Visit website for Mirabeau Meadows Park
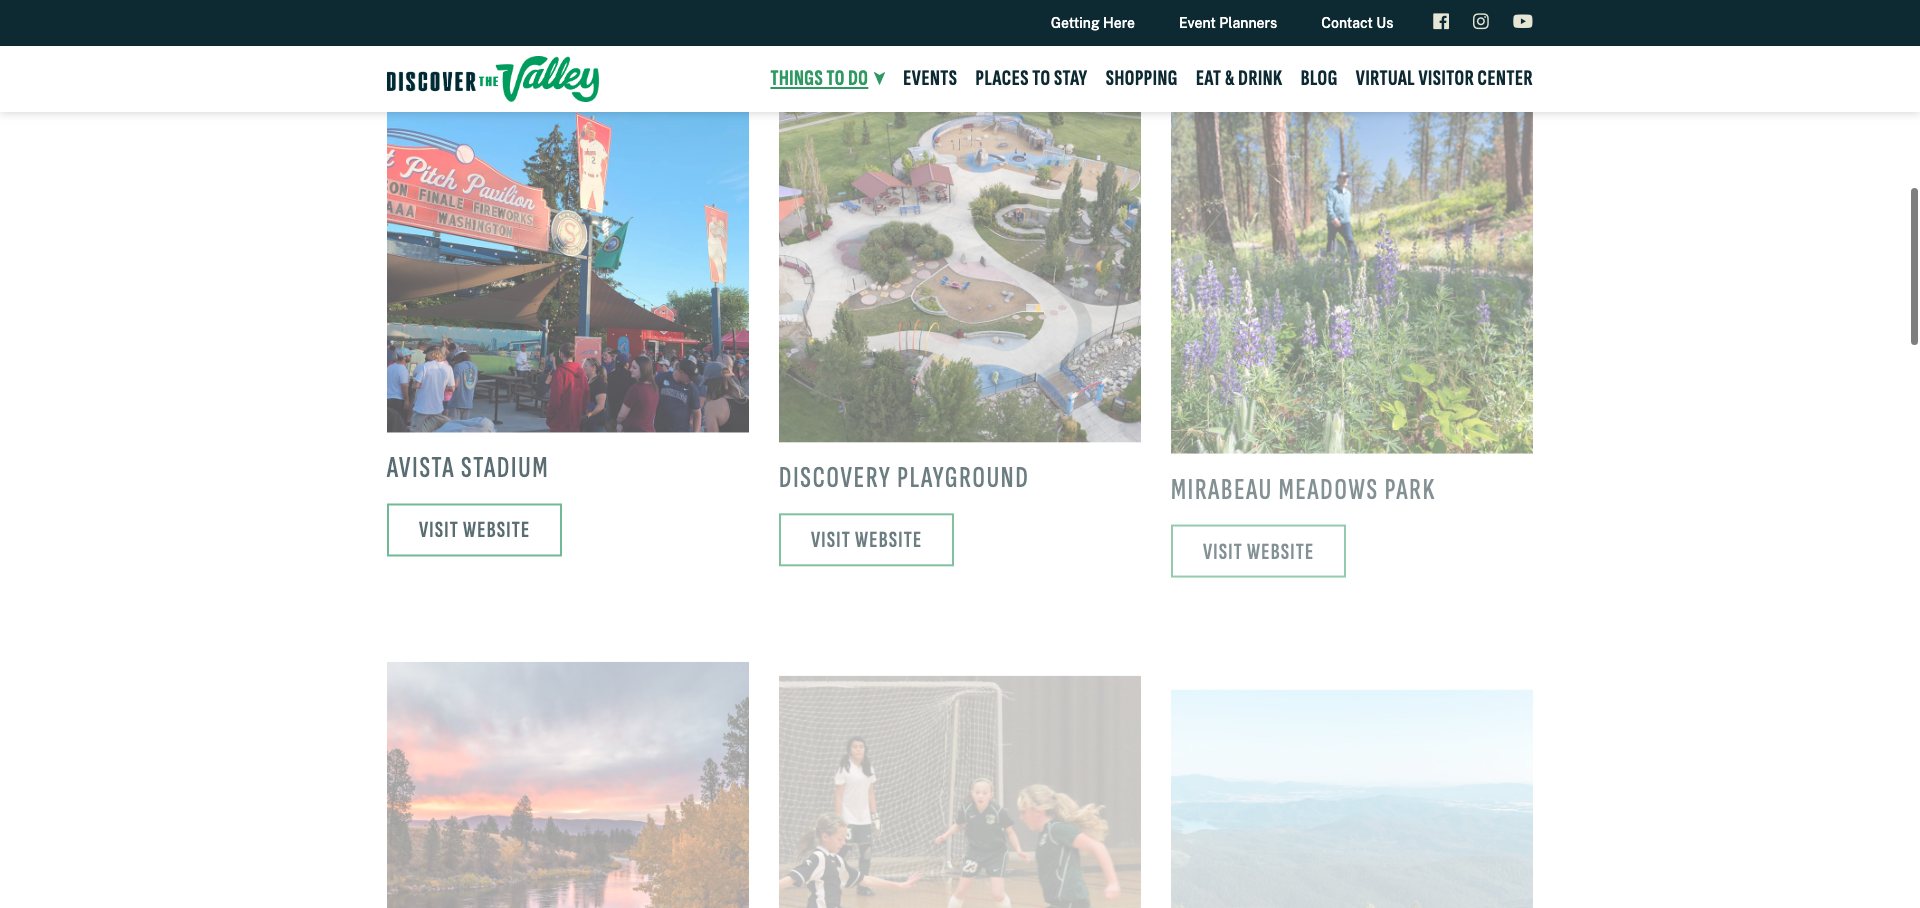1920x908 pixels. [1258, 551]
